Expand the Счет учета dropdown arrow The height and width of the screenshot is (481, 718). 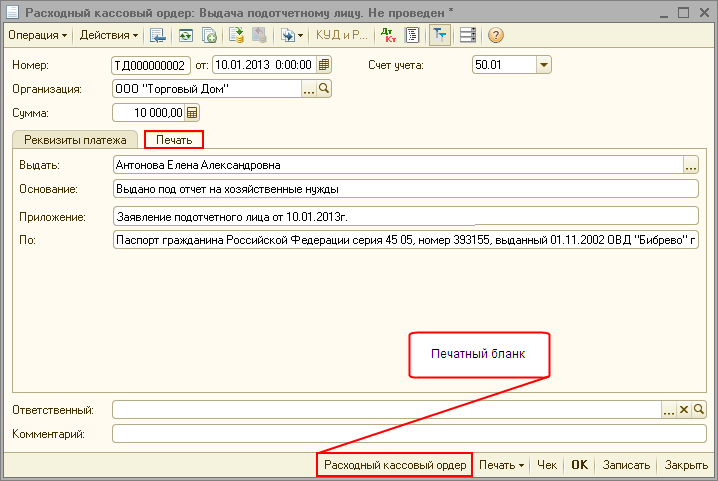tap(544, 65)
